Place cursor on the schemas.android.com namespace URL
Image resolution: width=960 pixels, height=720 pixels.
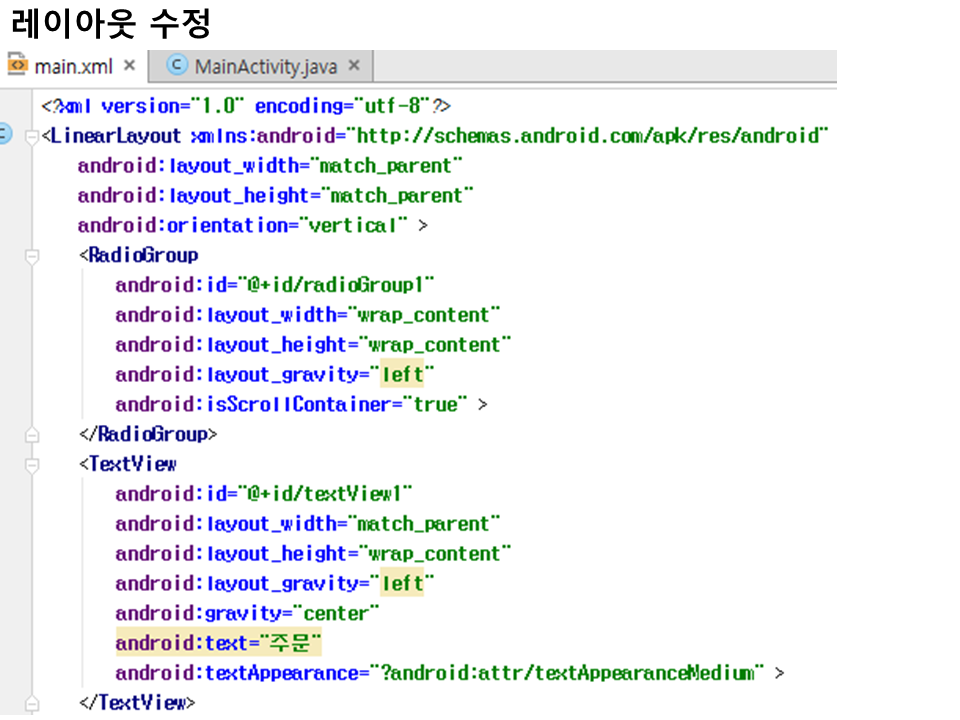(x=590, y=136)
